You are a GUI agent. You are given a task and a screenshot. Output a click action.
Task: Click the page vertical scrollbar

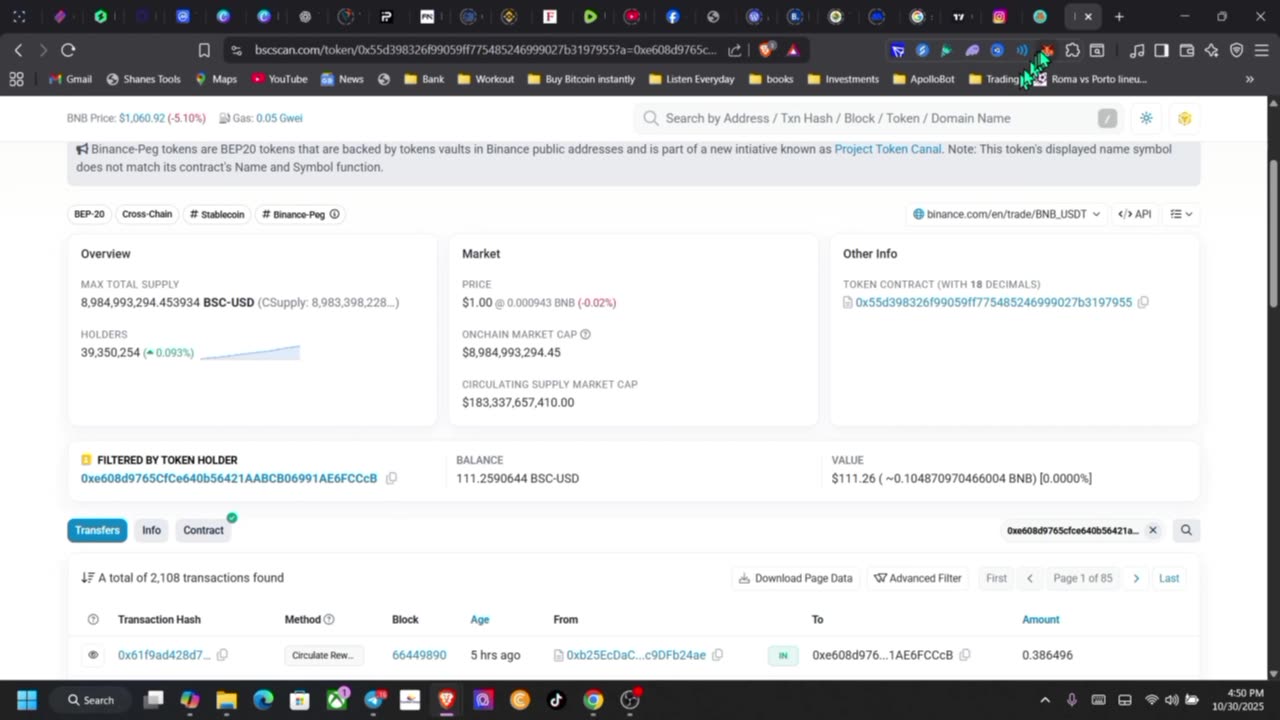coord(1273,235)
